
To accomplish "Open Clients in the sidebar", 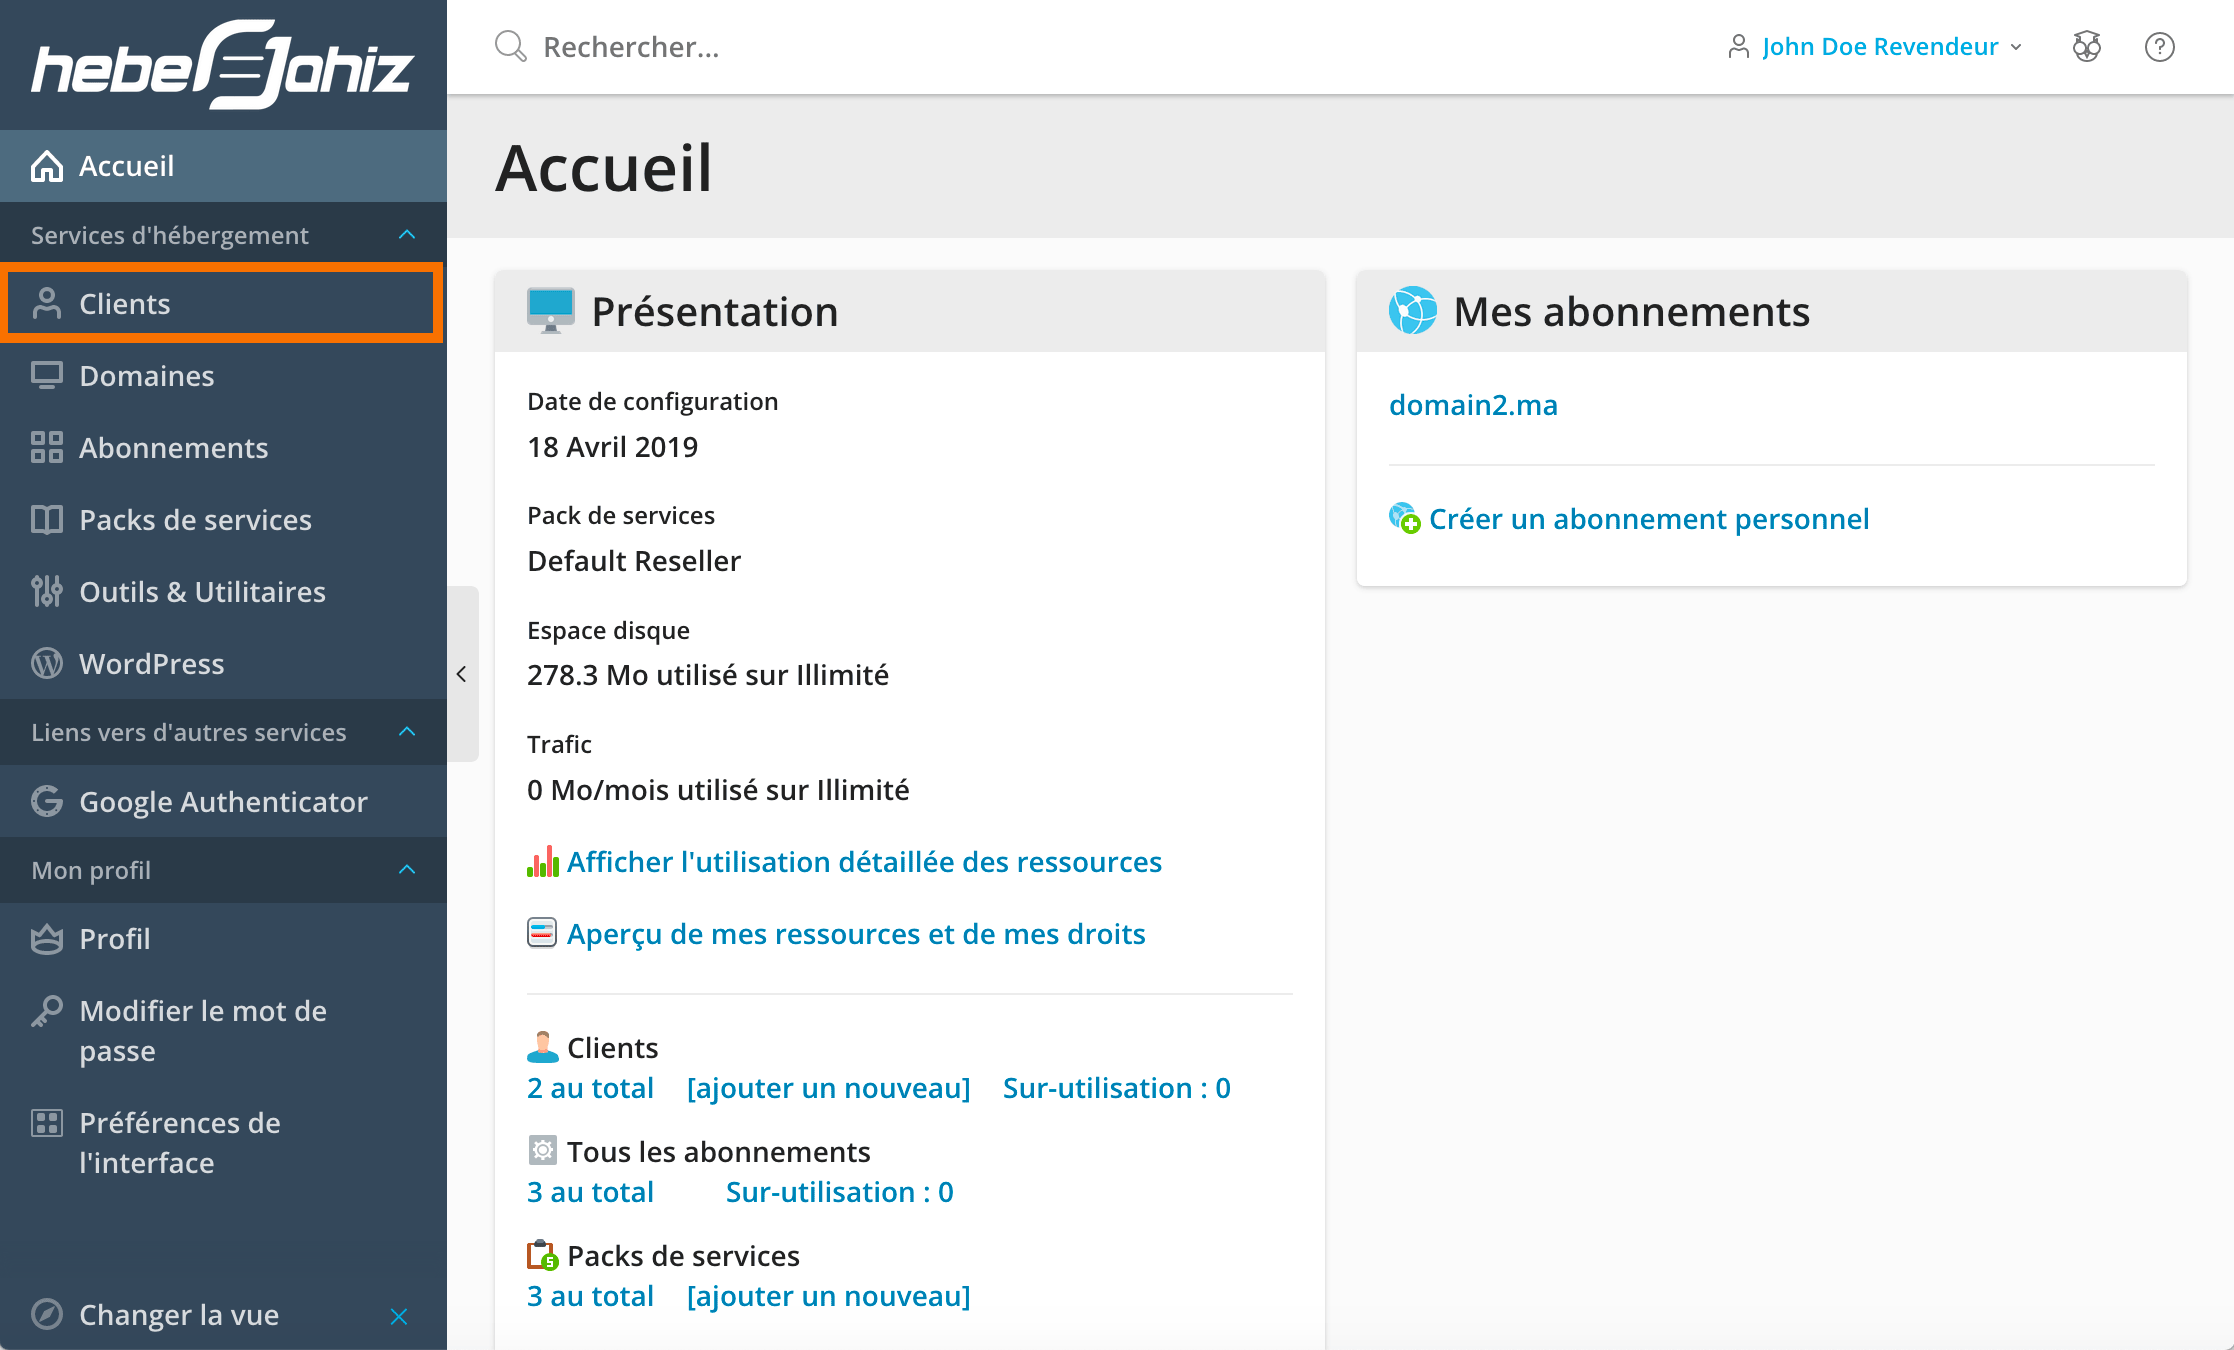I will [221, 303].
